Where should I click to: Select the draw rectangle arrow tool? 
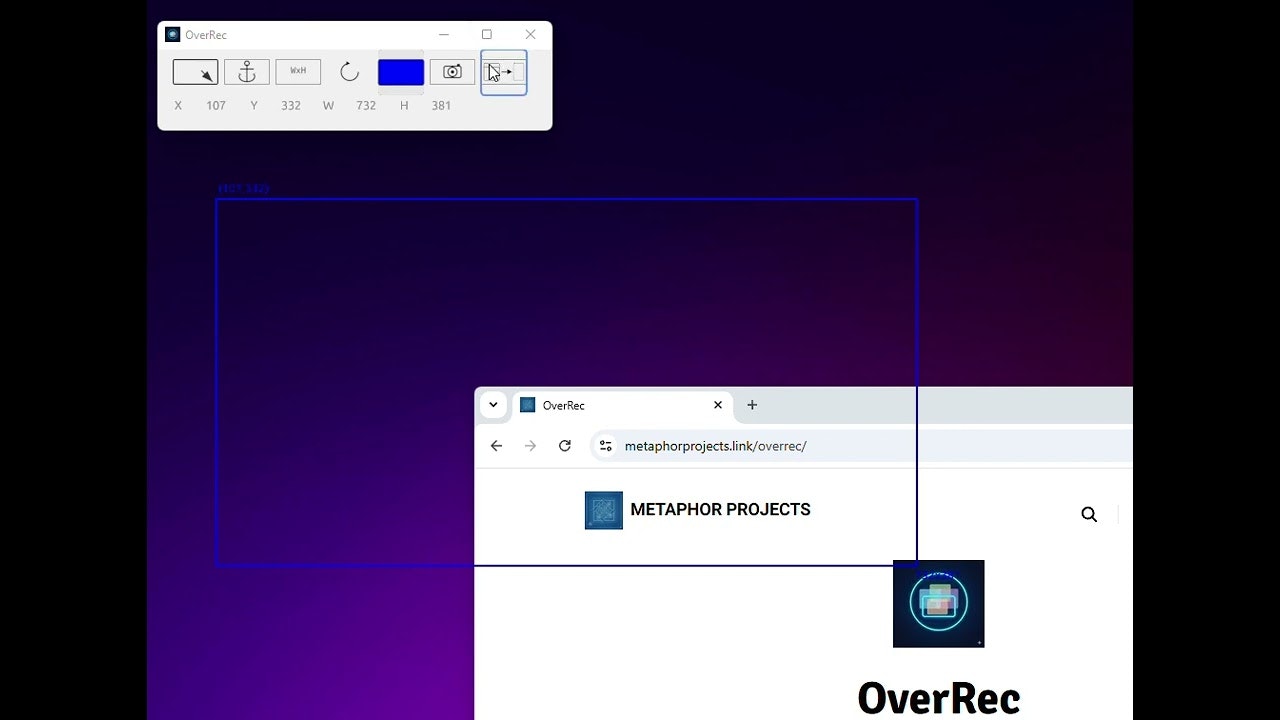coord(195,72)
